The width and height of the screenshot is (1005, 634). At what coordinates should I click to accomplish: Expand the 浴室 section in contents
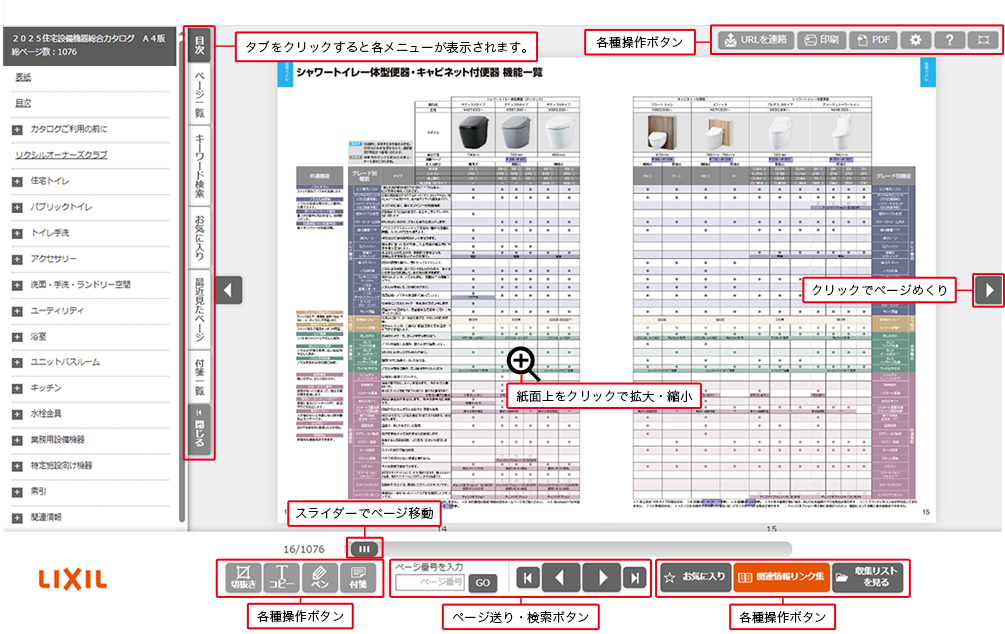click(x=17, y=336)
